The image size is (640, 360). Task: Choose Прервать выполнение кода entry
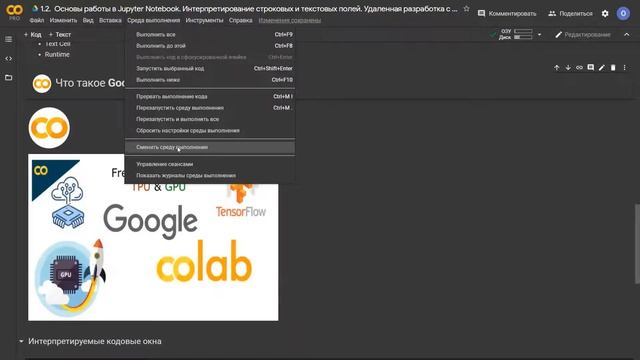pyautogui.click(x=210, y=97)
